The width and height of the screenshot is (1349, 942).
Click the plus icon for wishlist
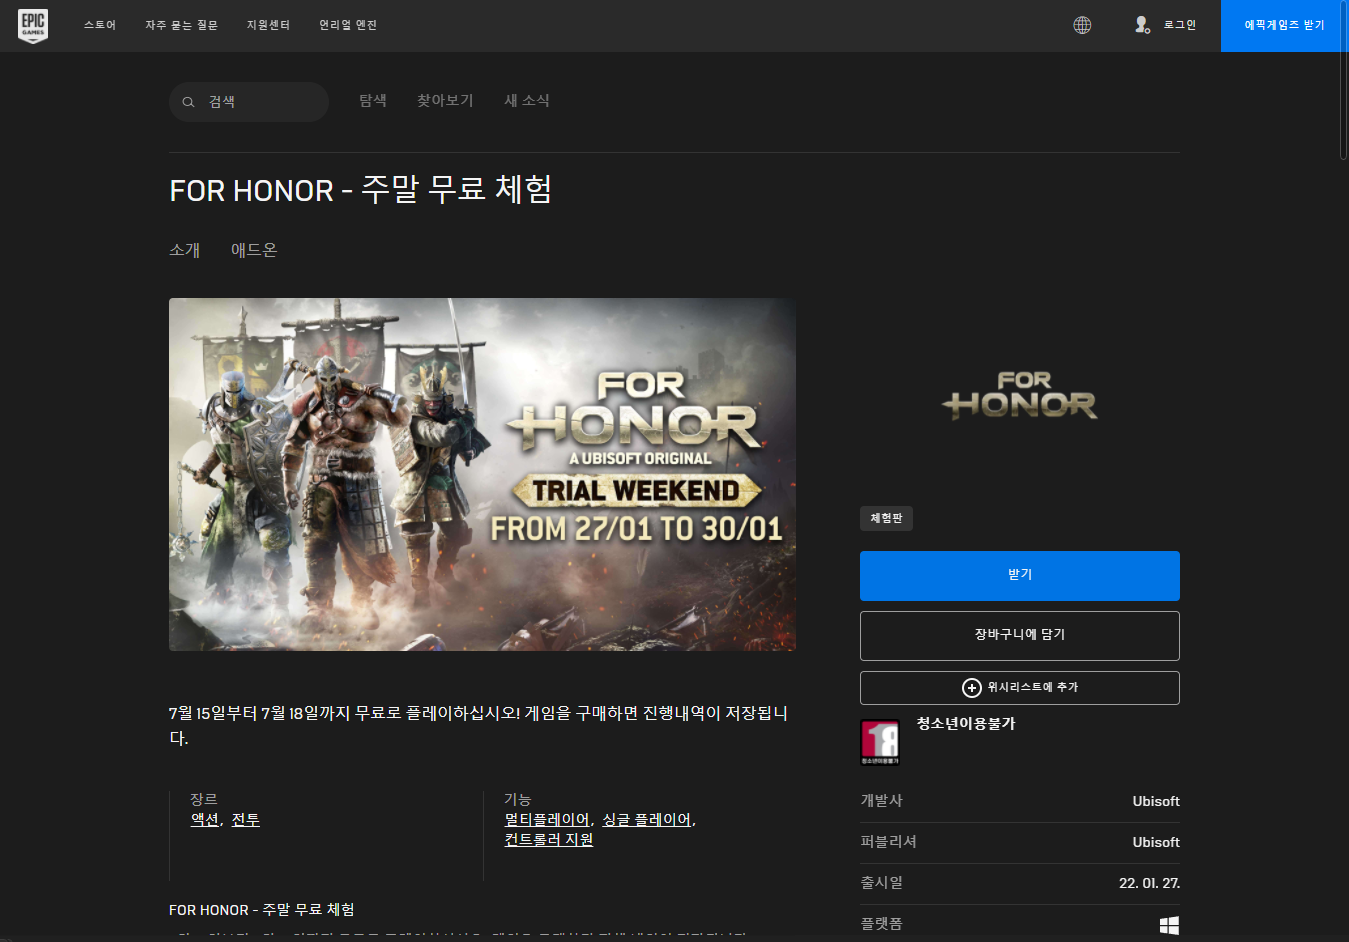pyautogui.click(x=971, y=688)
